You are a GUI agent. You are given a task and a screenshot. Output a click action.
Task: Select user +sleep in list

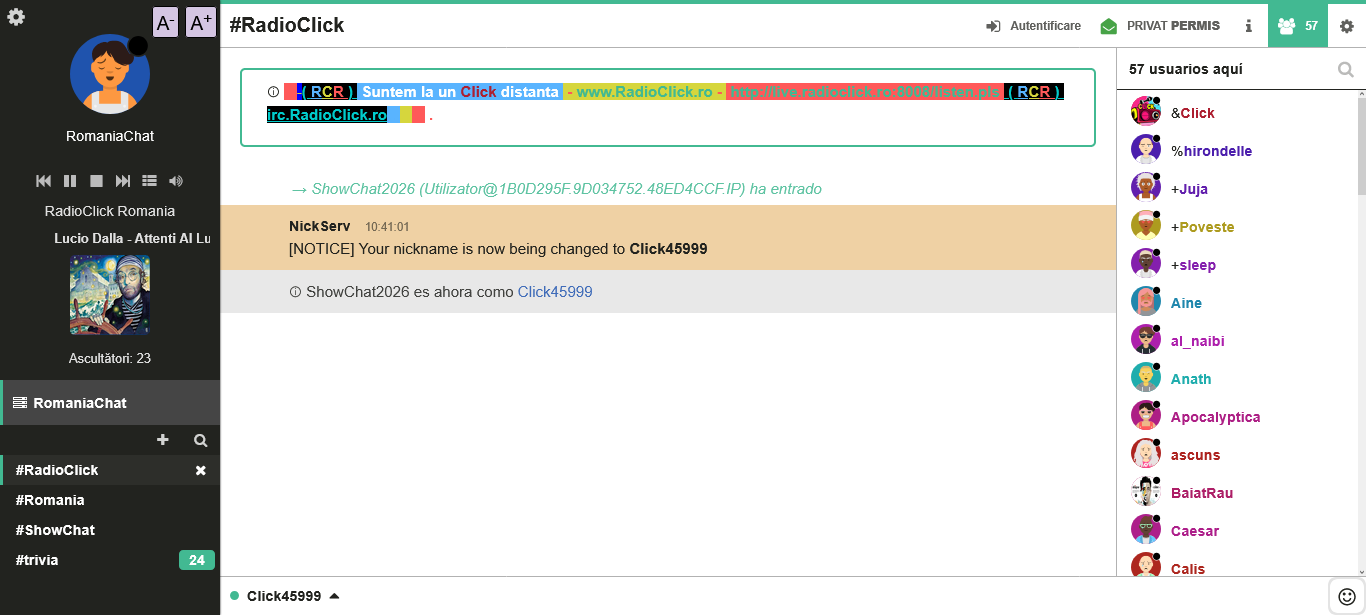(1193, 265)
